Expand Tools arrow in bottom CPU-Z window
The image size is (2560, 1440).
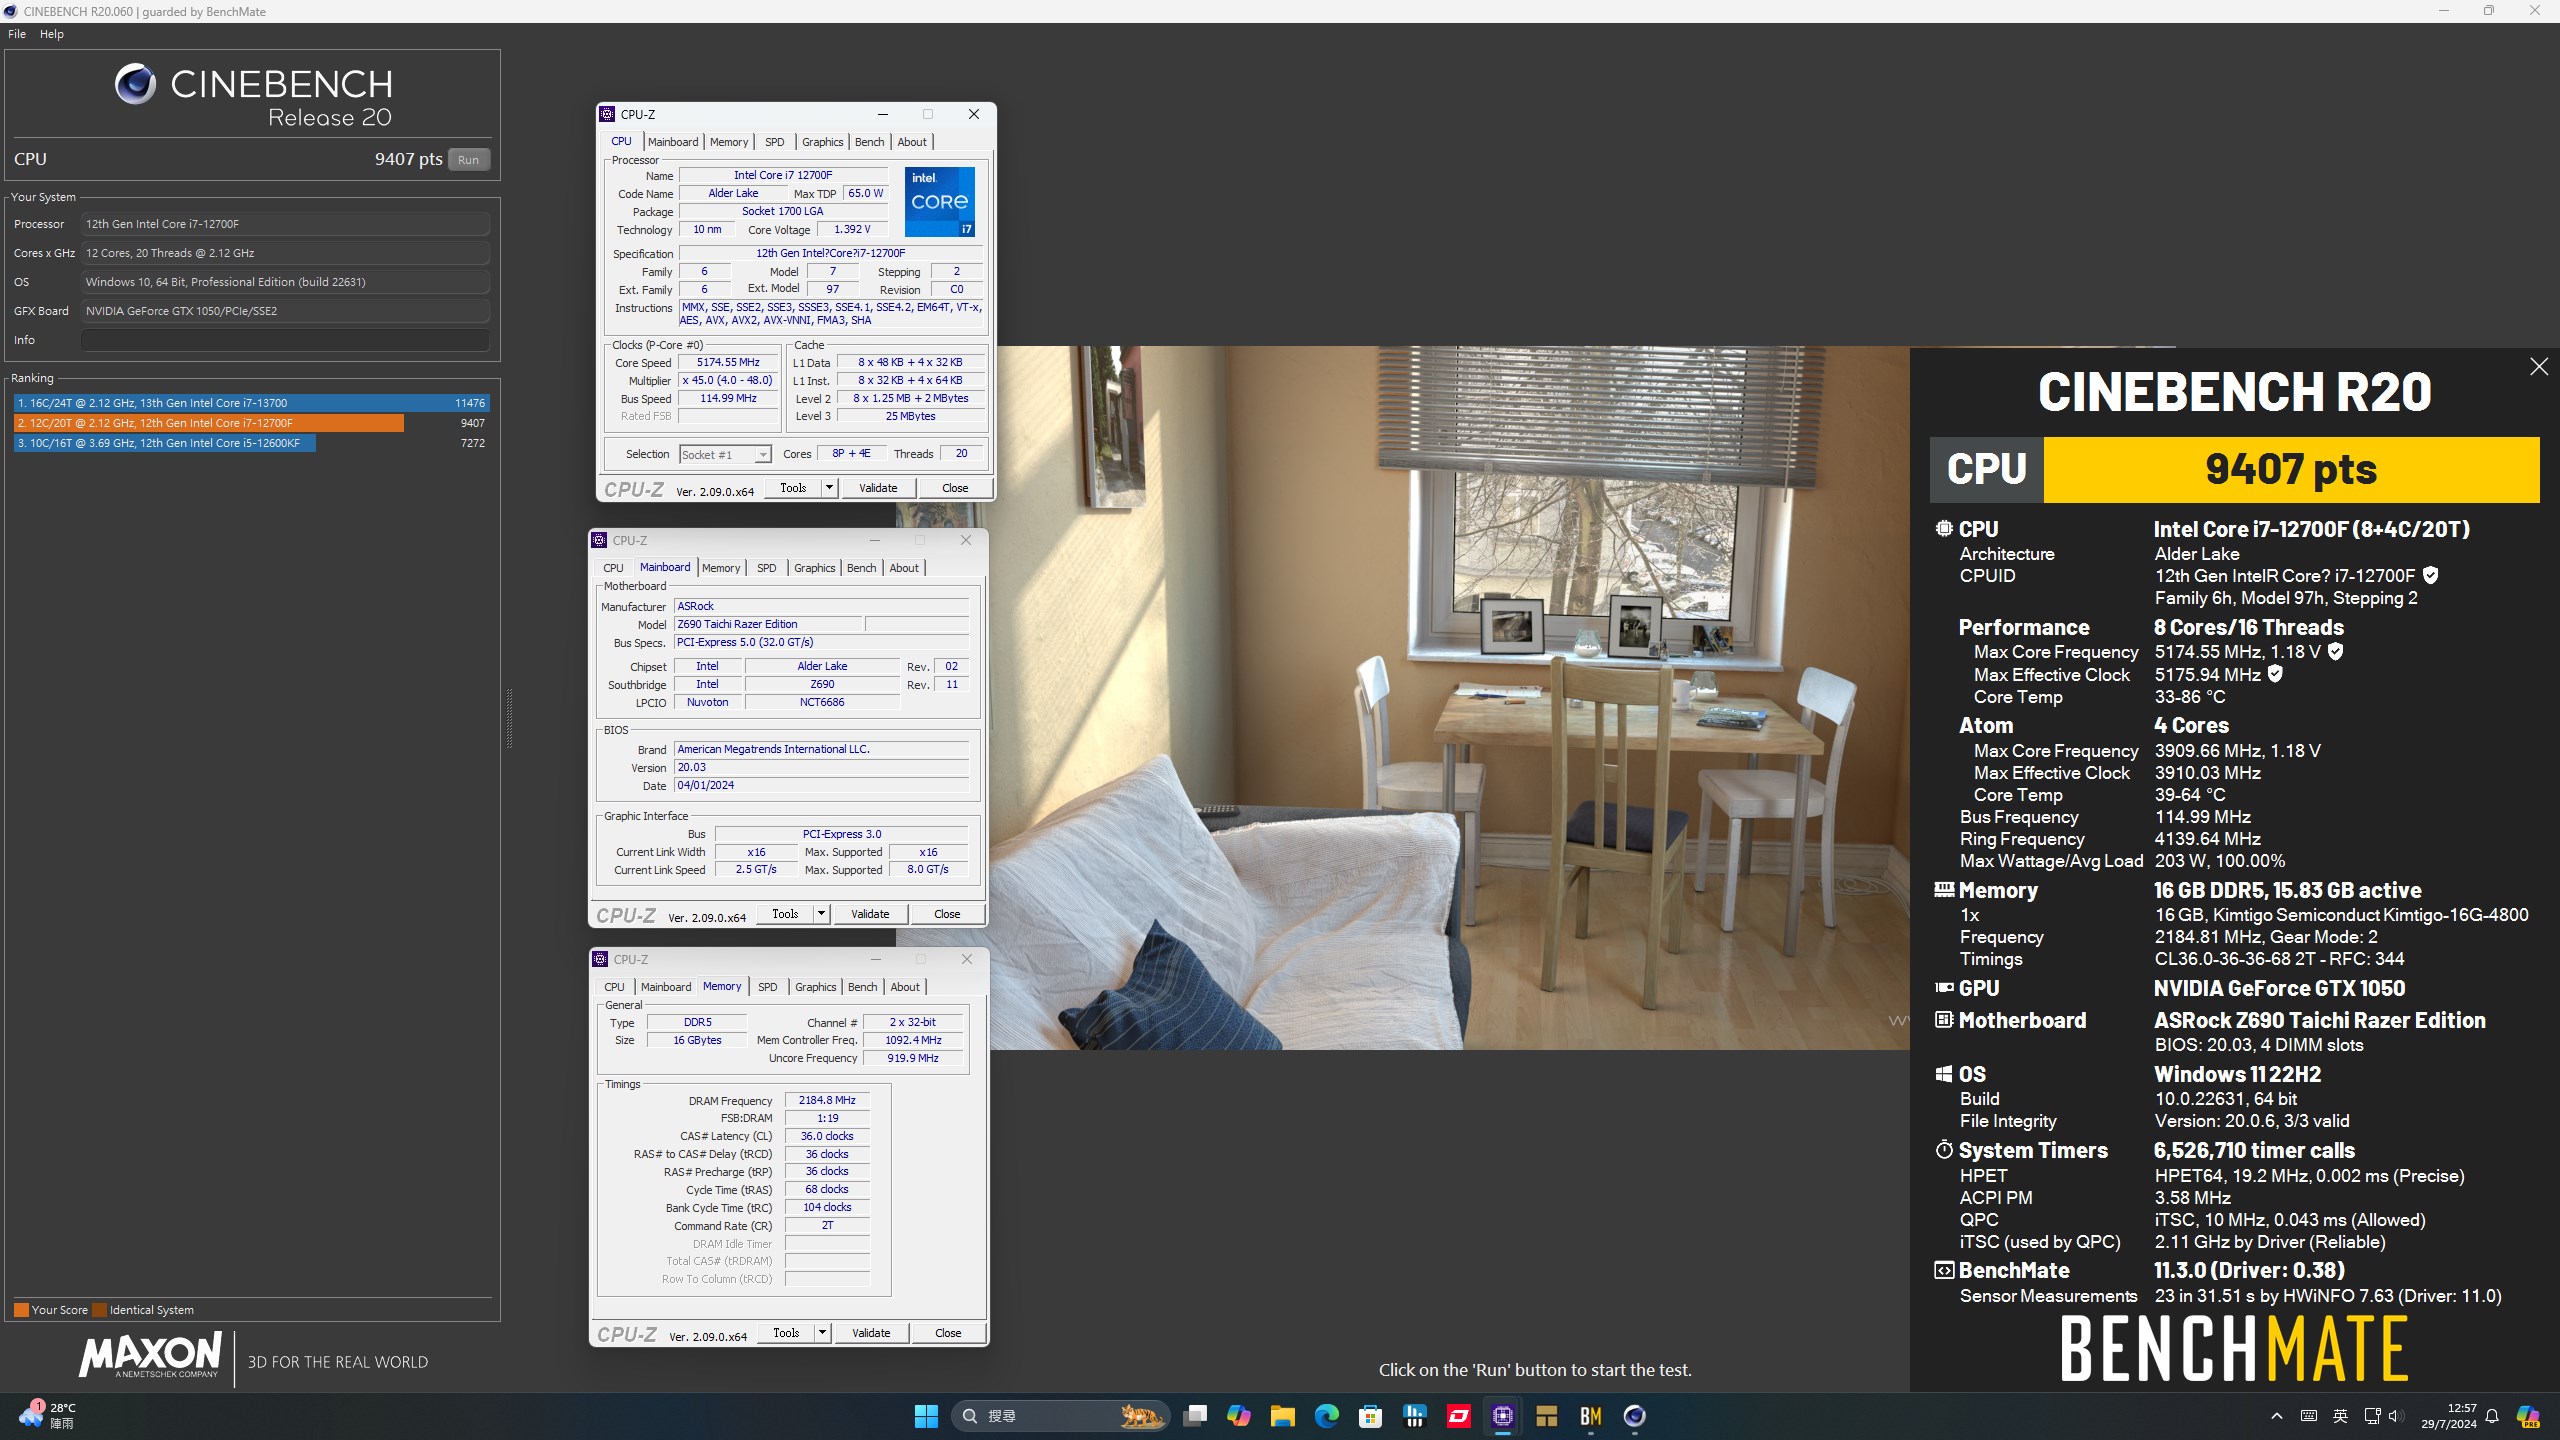point(822,1333)
